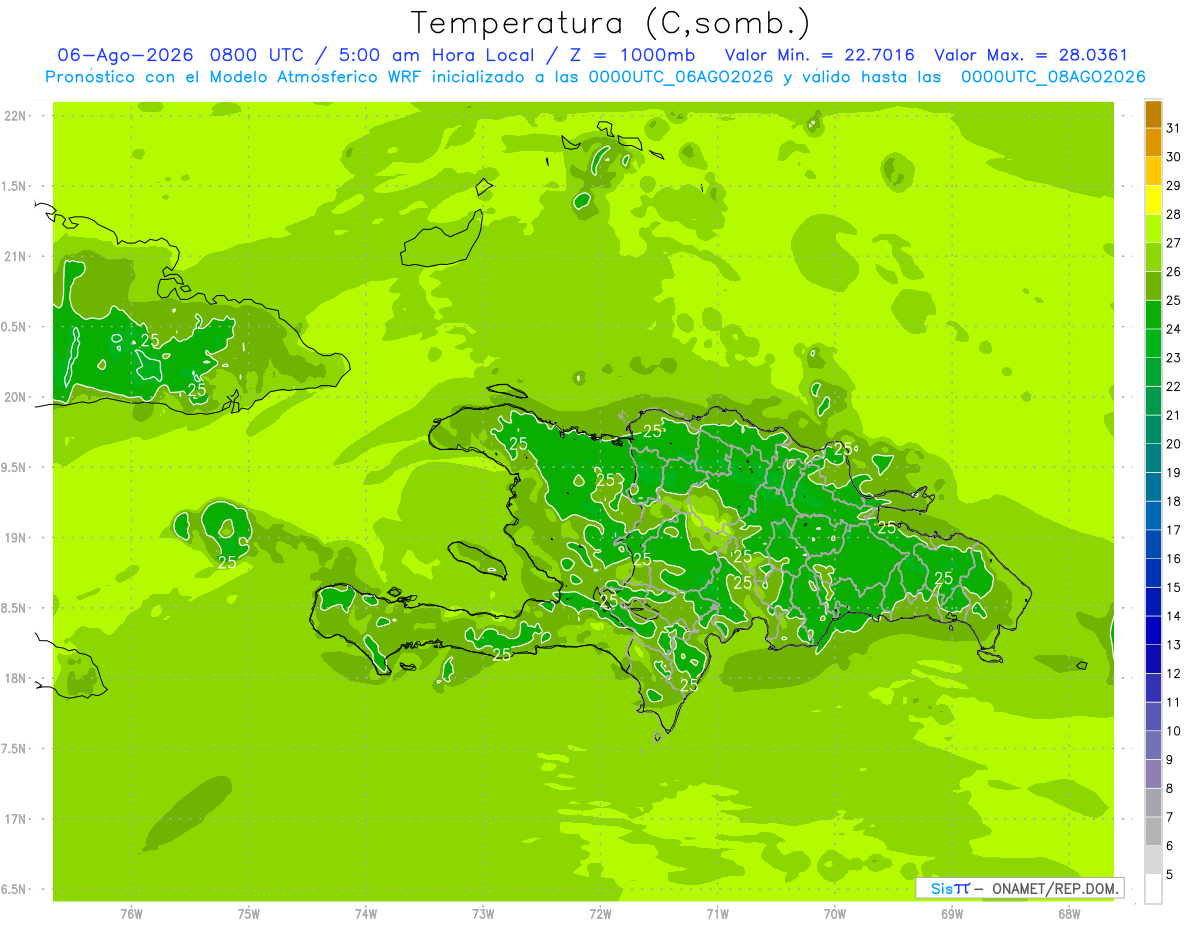The image size is (1200, 927).
Task: Click the 19N latitude label
Action: [17, 538]
